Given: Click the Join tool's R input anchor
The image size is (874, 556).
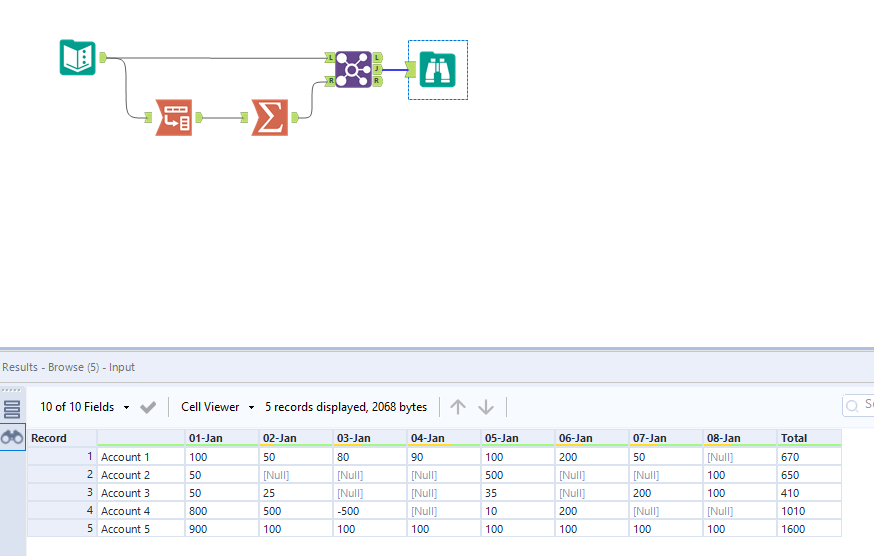Looking at the screenshot, I should pyautogui.click(x=329, y=81).
